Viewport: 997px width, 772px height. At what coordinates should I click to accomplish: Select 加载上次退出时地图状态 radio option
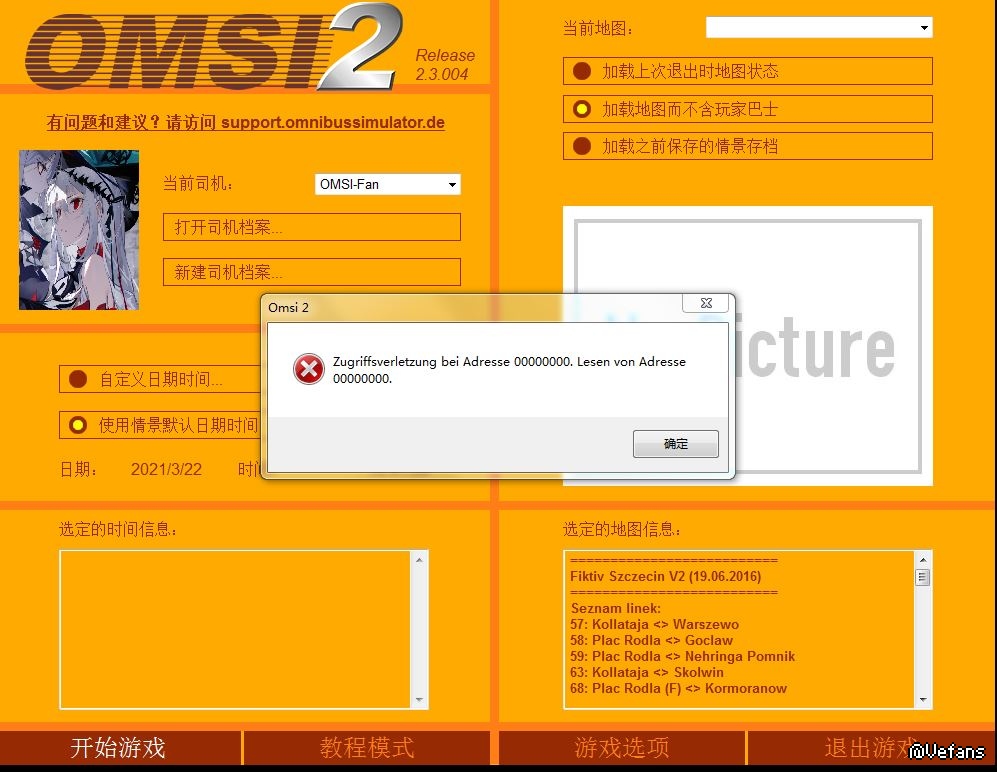pyautogui.click(x=748, y=71)
